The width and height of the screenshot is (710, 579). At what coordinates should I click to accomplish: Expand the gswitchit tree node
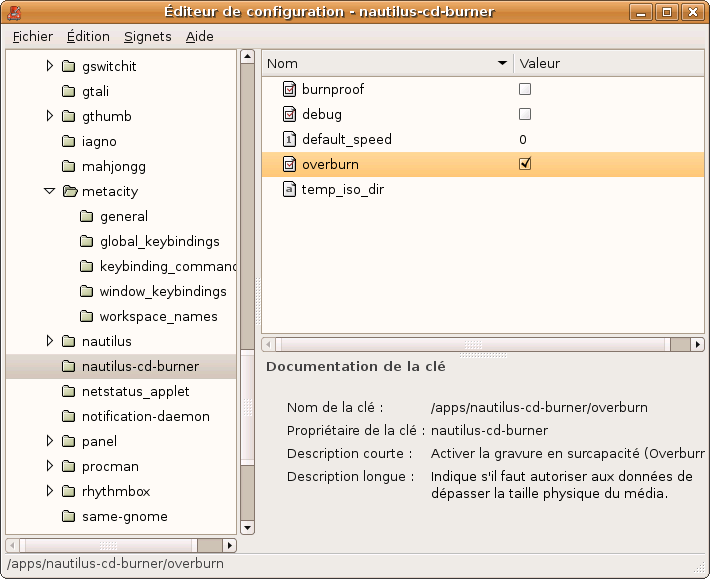coord(50,66)
